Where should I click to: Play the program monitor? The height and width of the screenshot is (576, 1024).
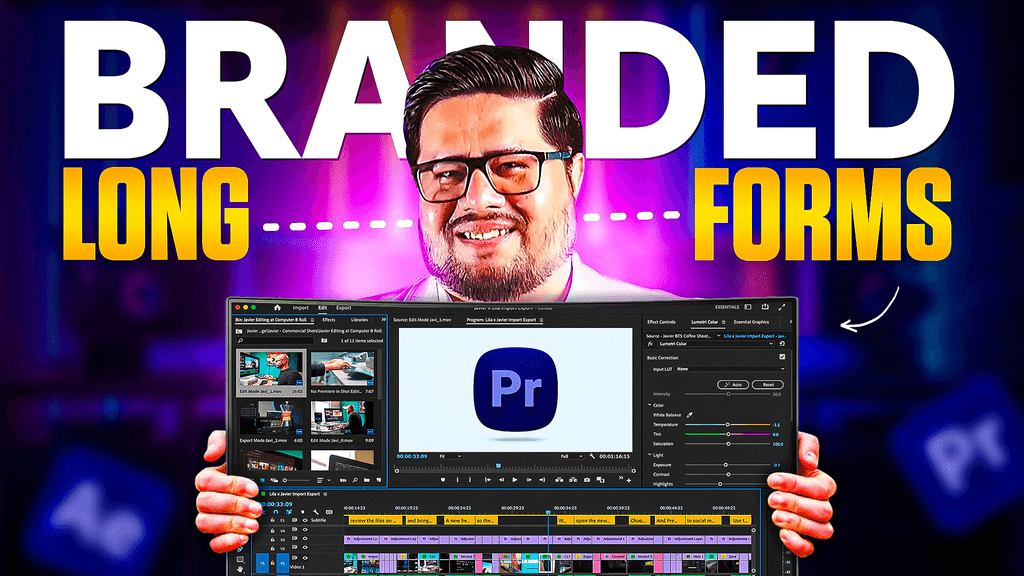[515, 480]
